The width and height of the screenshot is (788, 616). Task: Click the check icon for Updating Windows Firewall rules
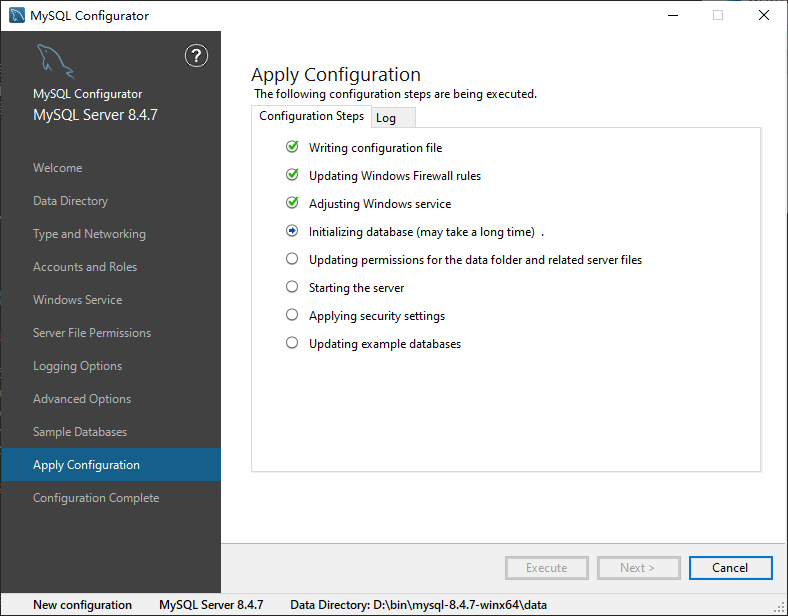[292, 175]
